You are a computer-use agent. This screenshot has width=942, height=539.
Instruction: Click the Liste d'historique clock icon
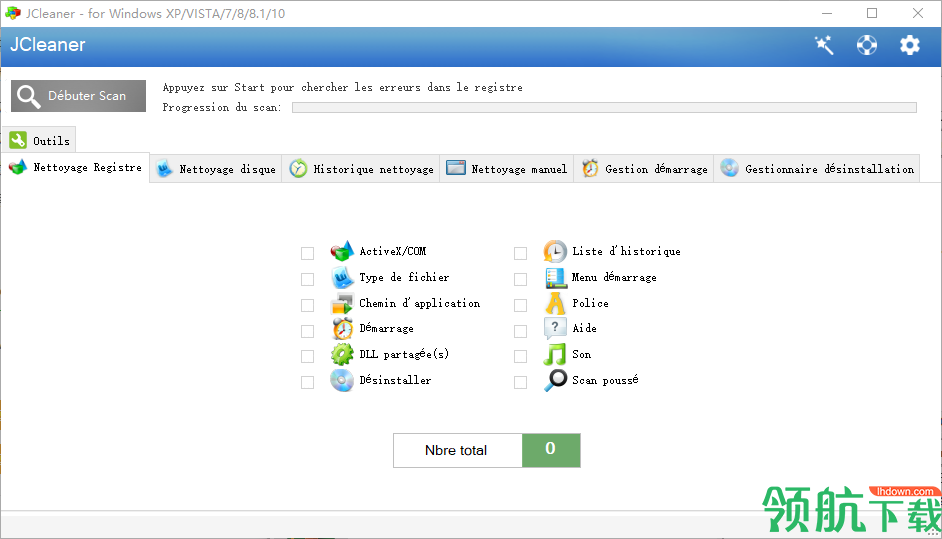pyautogui.click(x=555, y=251)
